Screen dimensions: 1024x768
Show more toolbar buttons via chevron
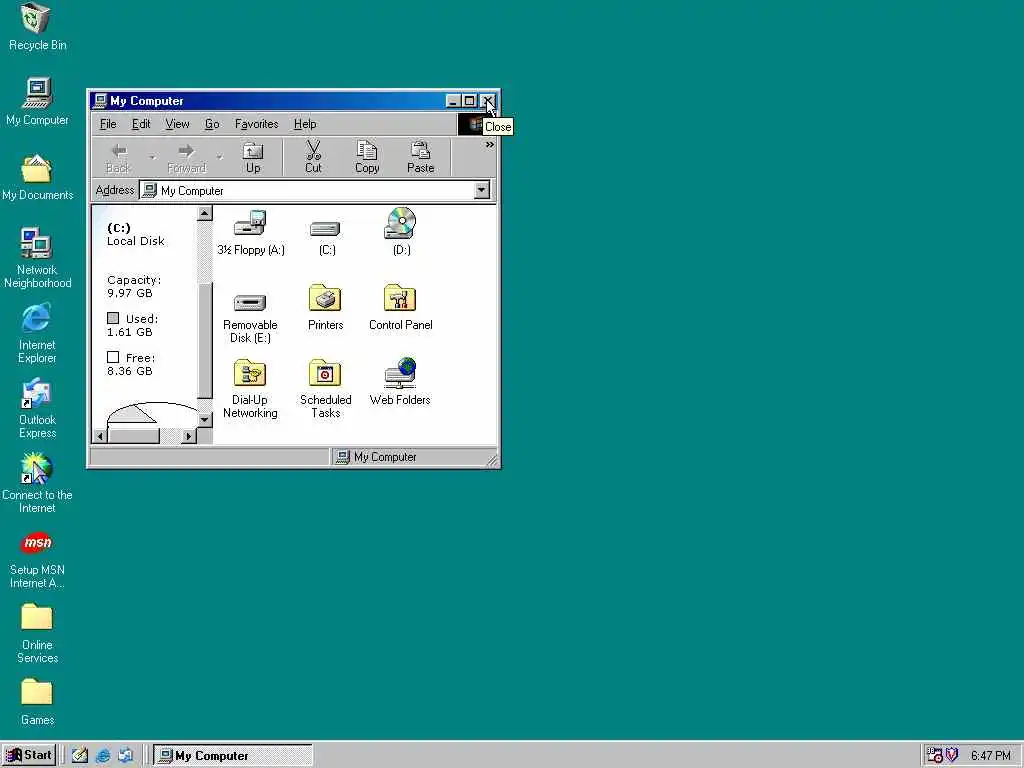coord(489,145)
